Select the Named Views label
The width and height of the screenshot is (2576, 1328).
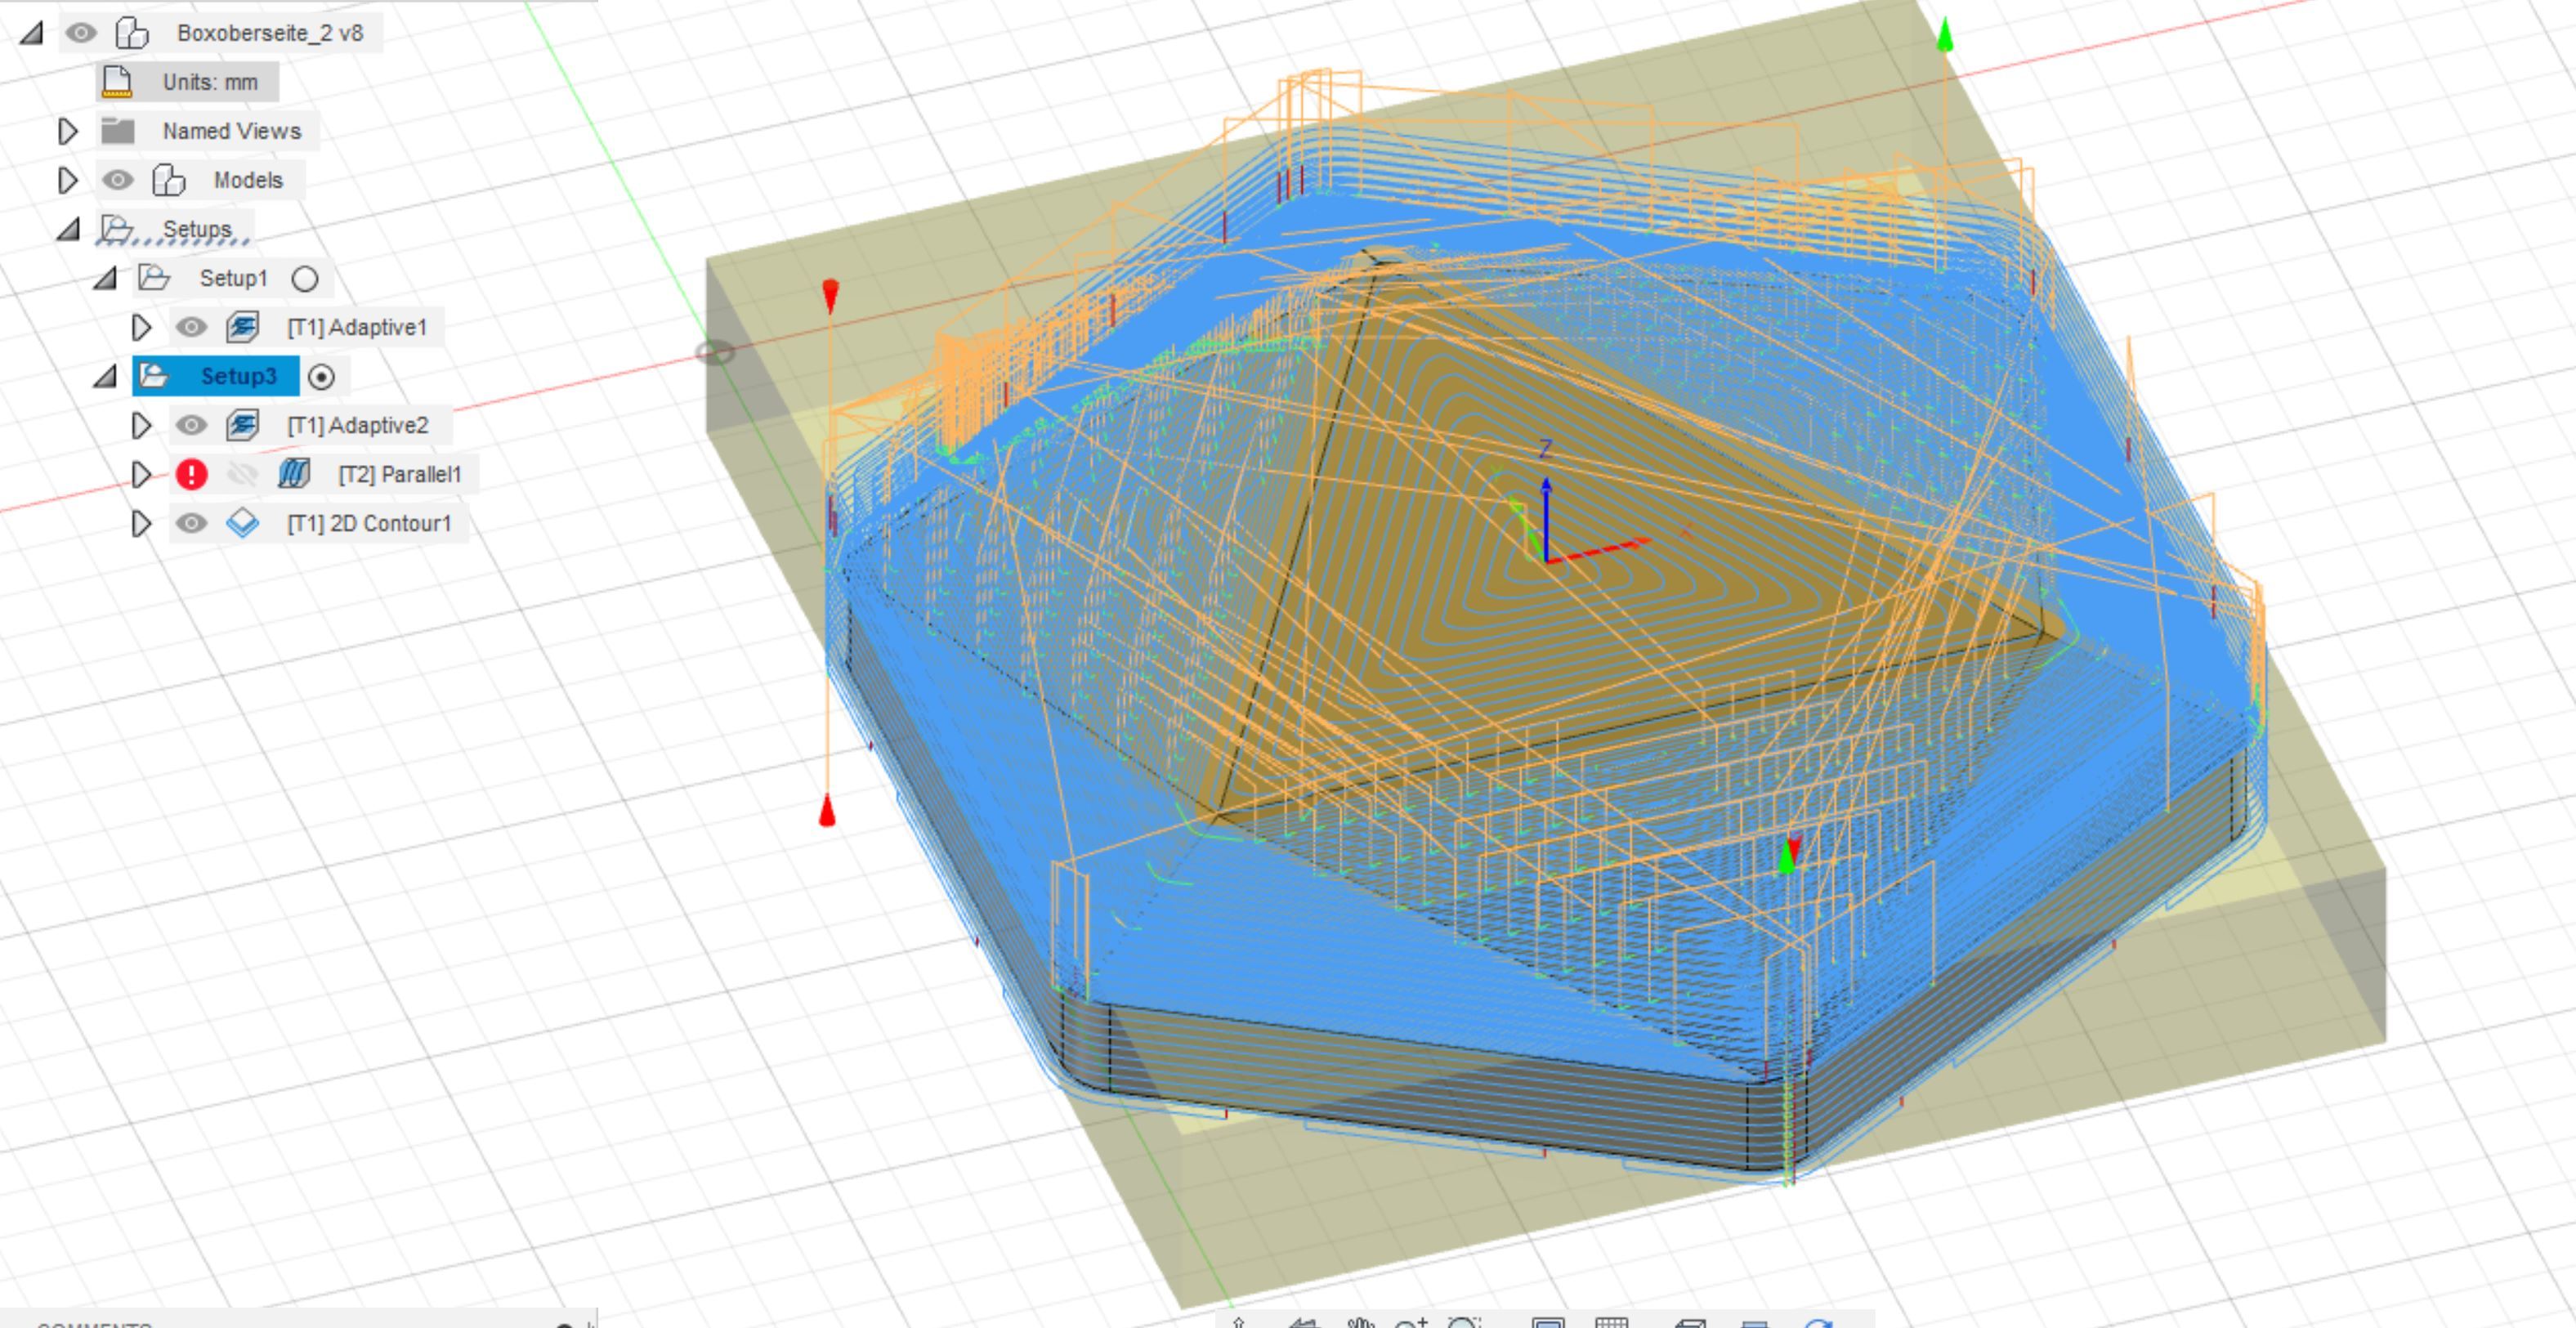pyautogui.click(x=232, y=131)
